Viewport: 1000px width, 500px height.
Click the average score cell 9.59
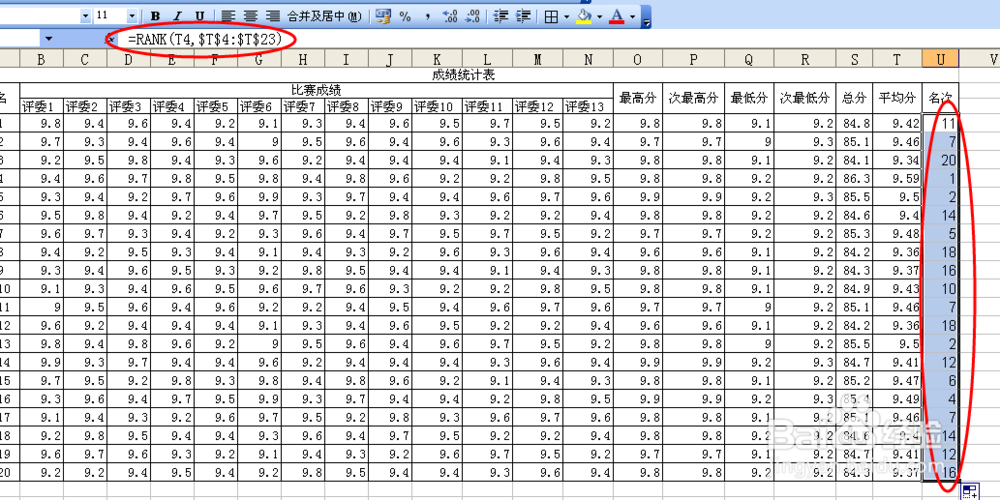click(897, 179)
